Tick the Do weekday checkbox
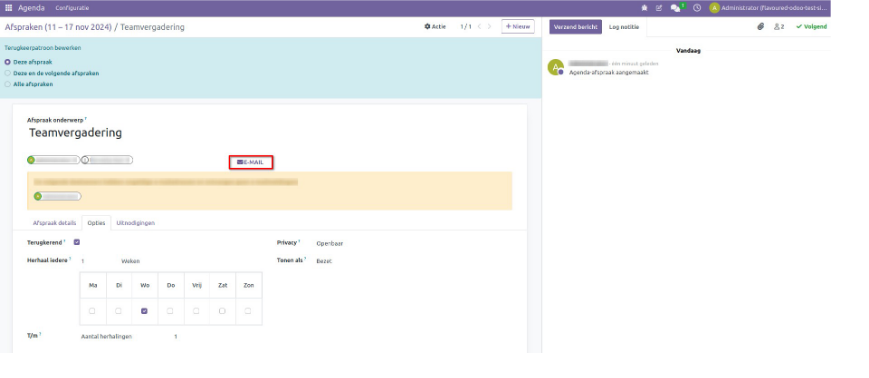This screenshot has width=869, height=378. point(170,311)
